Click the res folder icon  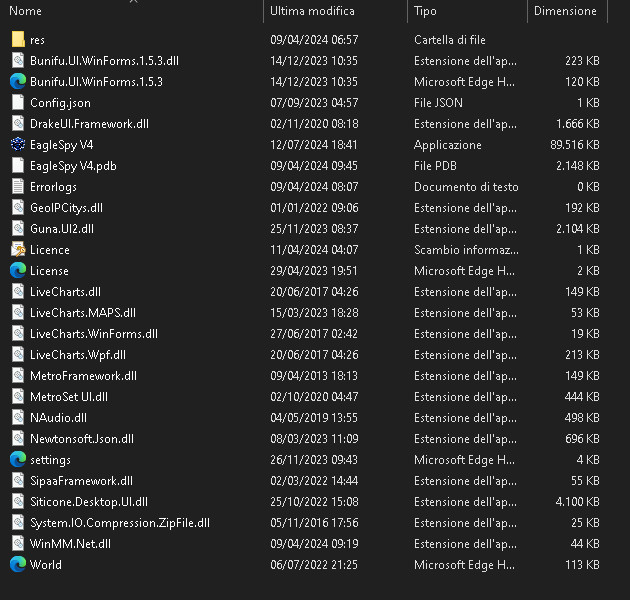(18, 40)
